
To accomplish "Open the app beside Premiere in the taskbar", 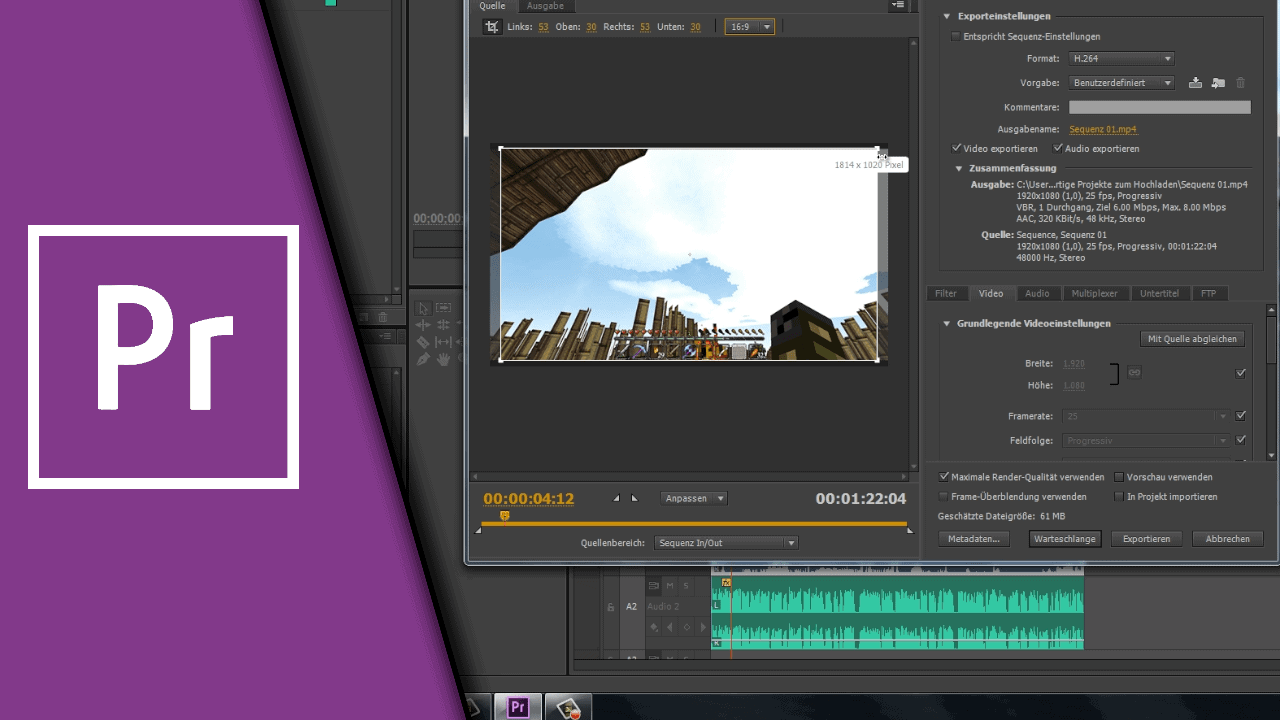I will [569, 708].
